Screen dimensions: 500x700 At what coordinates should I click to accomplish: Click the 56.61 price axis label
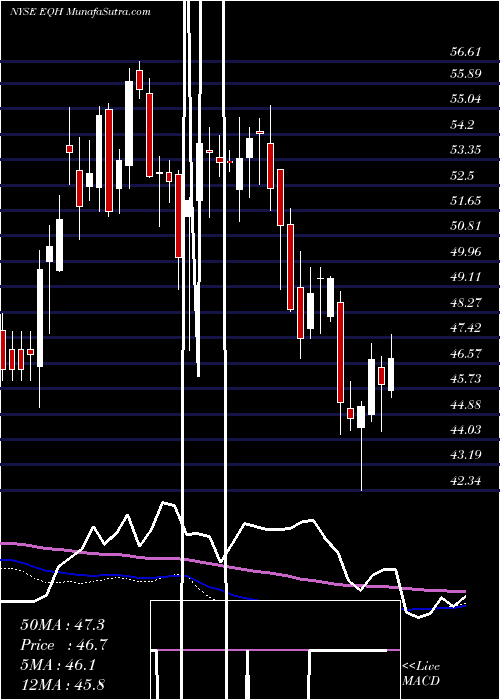tap(466, 52)
